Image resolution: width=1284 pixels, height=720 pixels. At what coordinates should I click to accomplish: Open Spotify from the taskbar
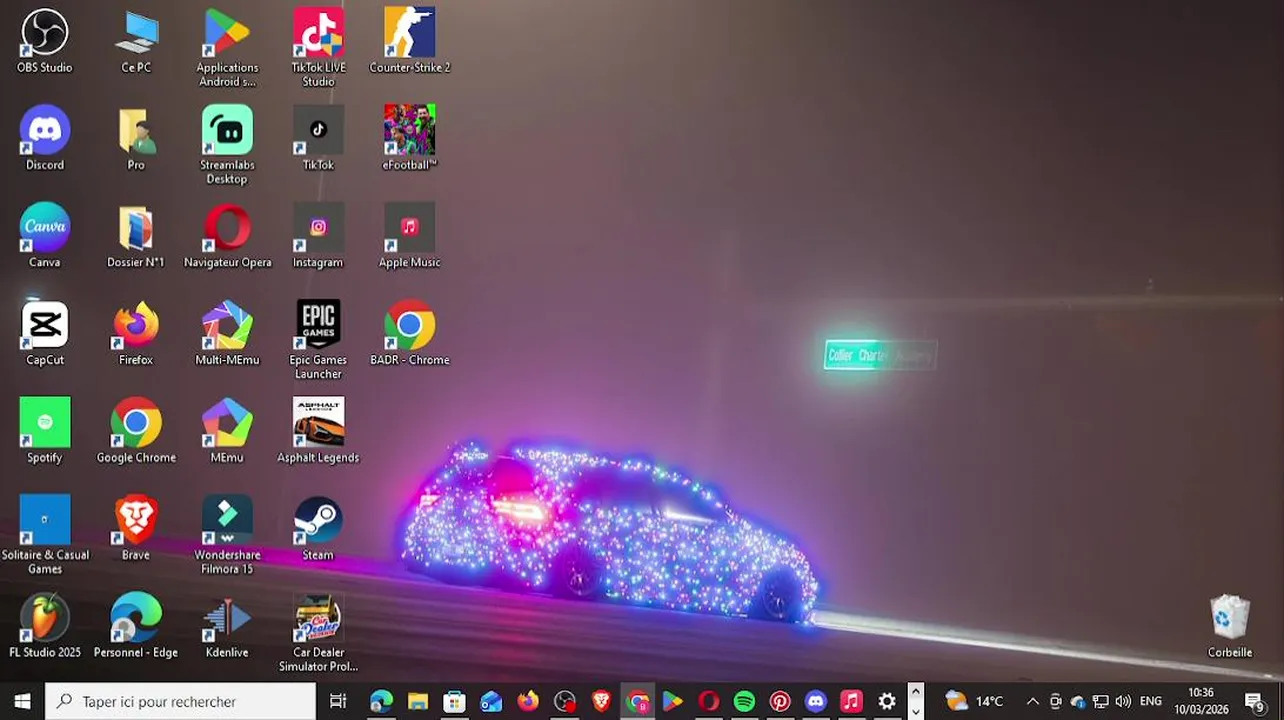click(744, 701)
